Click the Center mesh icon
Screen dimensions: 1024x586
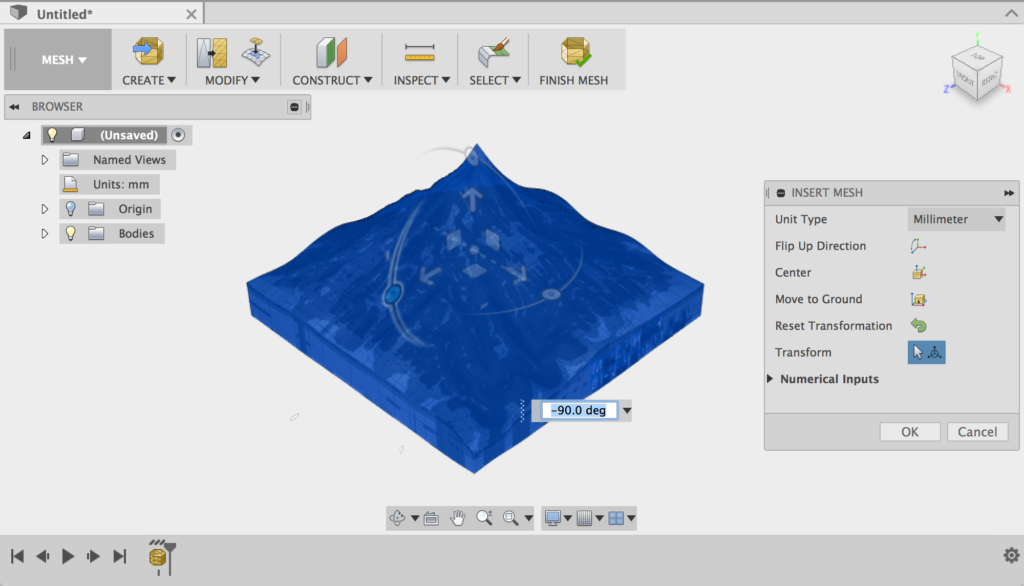[x=919, y=272]
